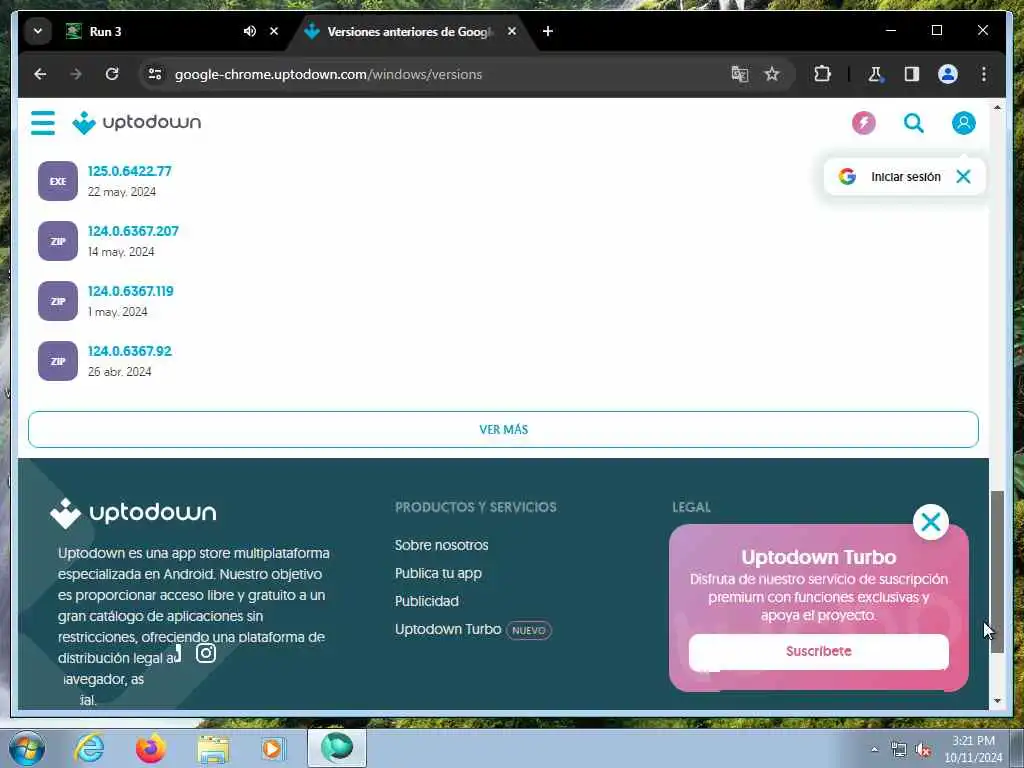Click the footer Uptodown logo

(x=133, y=513)
